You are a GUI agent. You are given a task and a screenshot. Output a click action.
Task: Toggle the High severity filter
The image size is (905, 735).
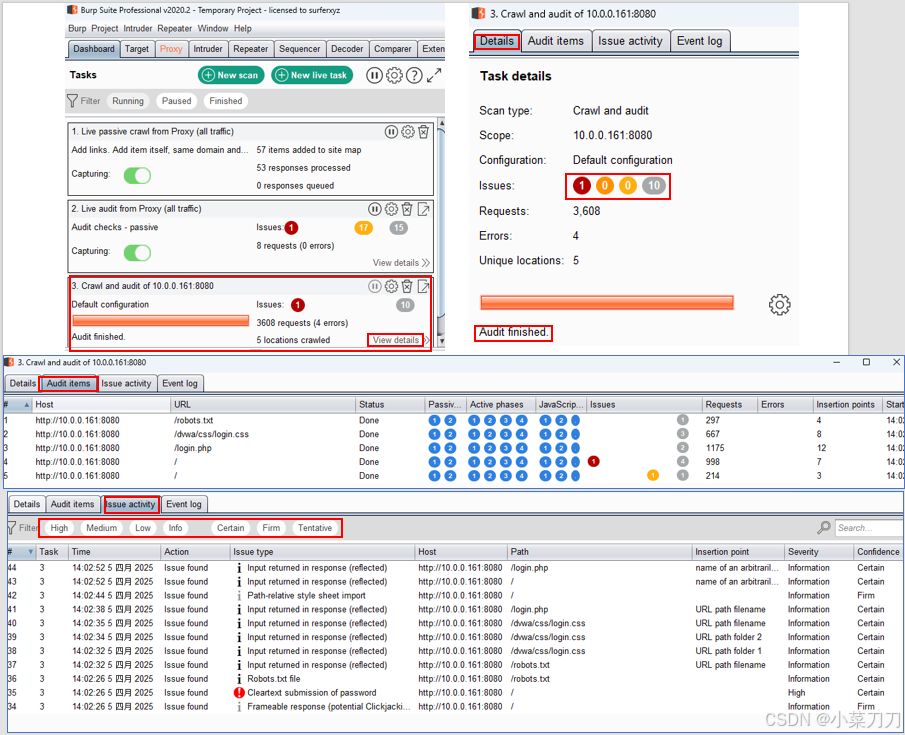point(59,528)
